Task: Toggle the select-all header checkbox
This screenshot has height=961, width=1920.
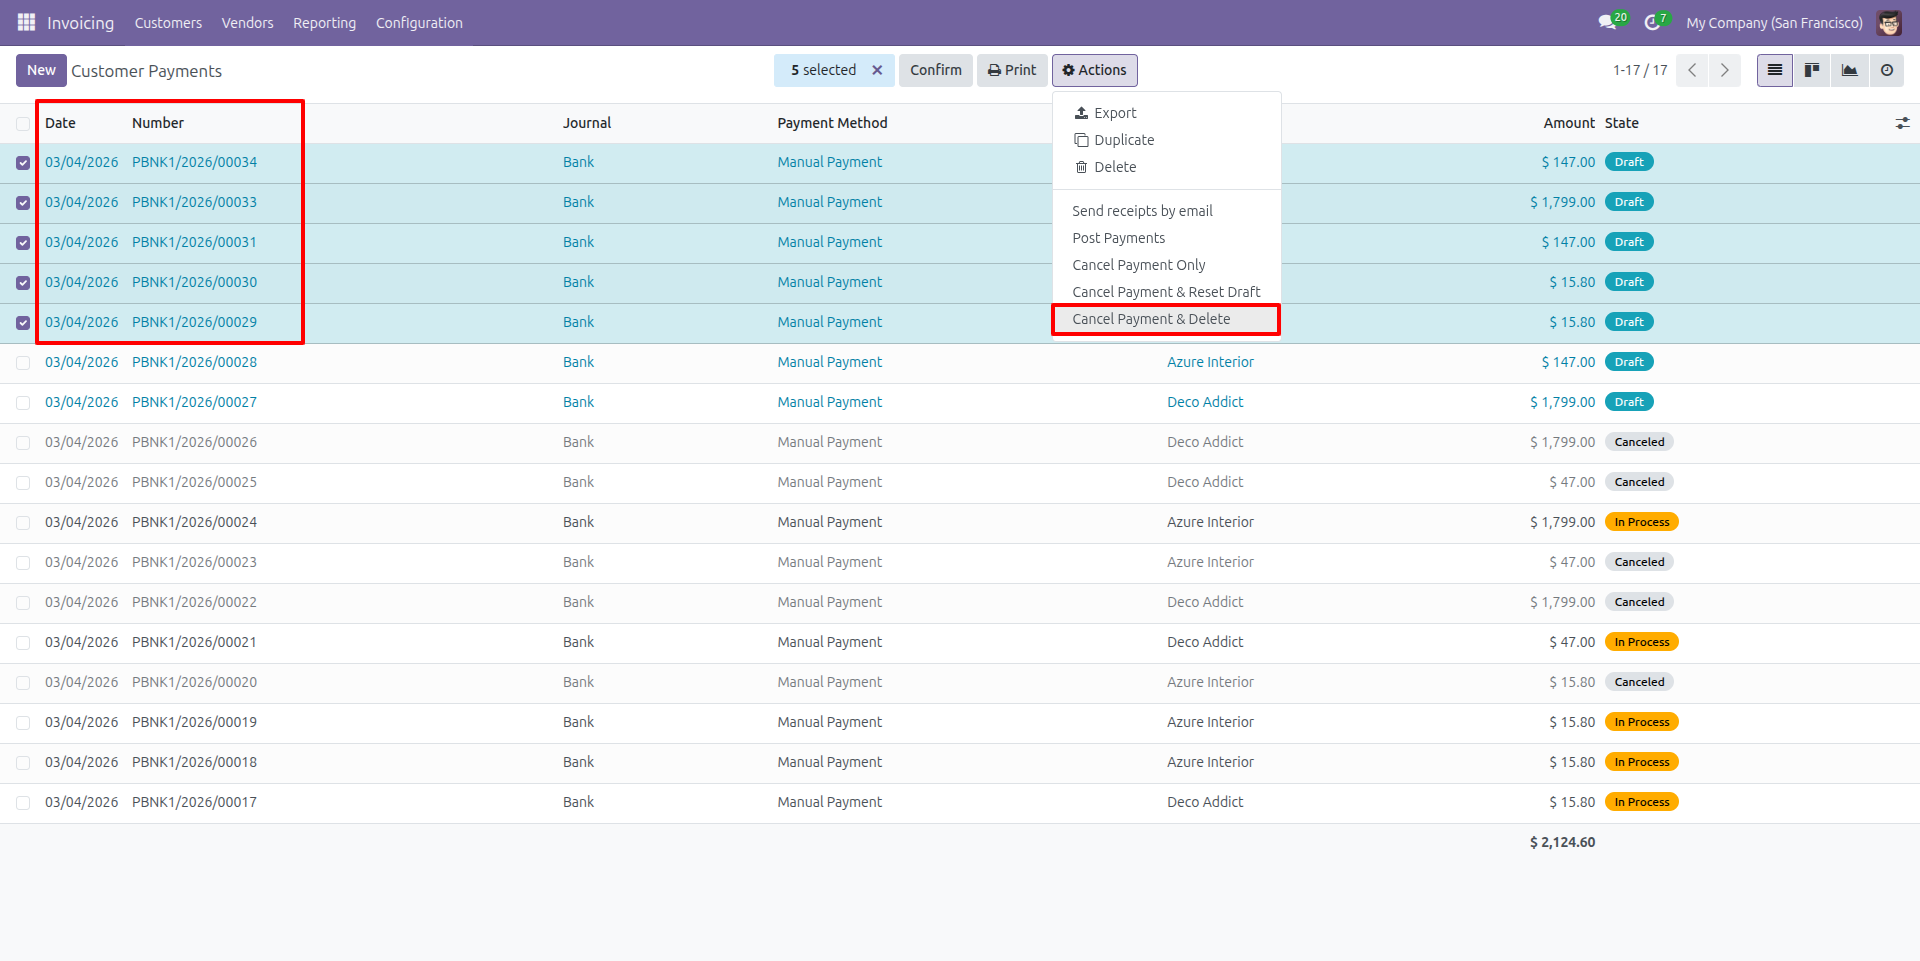Action: [23, 123]
